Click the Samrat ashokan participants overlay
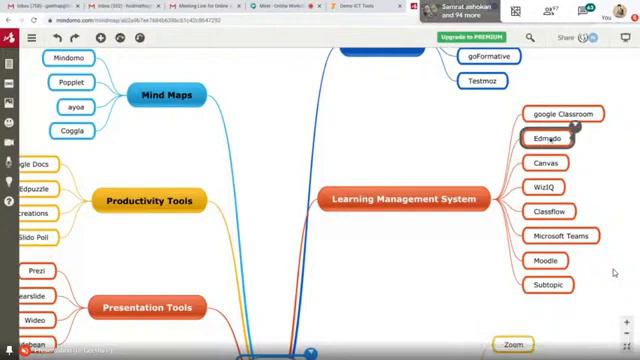Viewport: 640px width, 360px height. (x=460, y=11)
